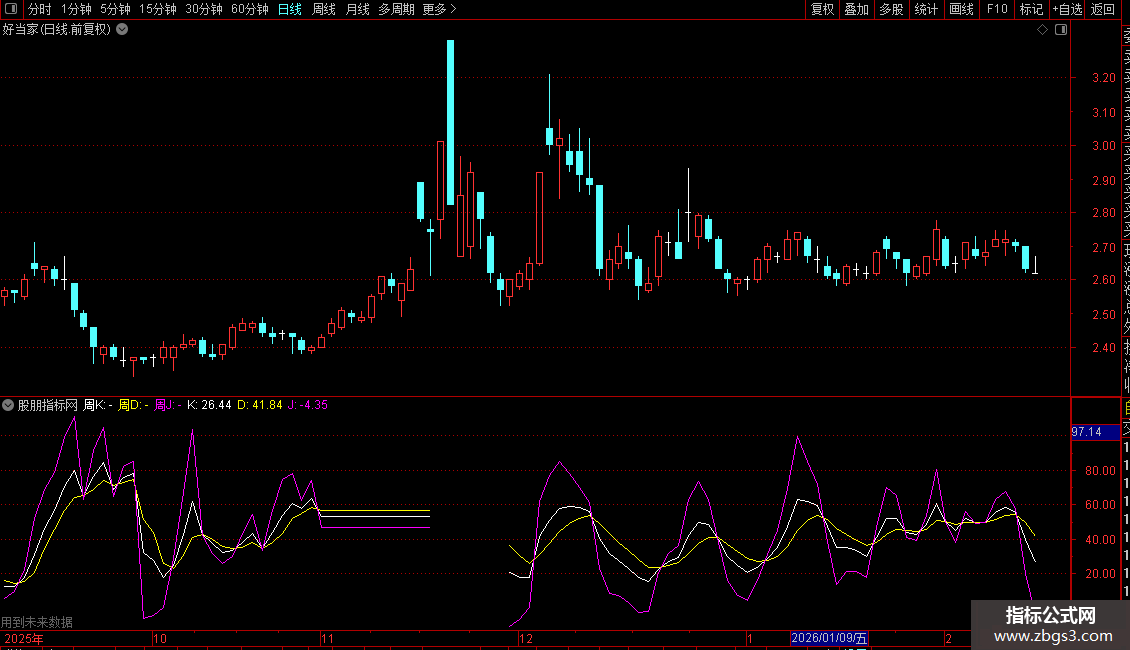This screenshot has width=1130, height=650.
Task: Click the 2025年 label on time axis
Action: coord(24,638)
